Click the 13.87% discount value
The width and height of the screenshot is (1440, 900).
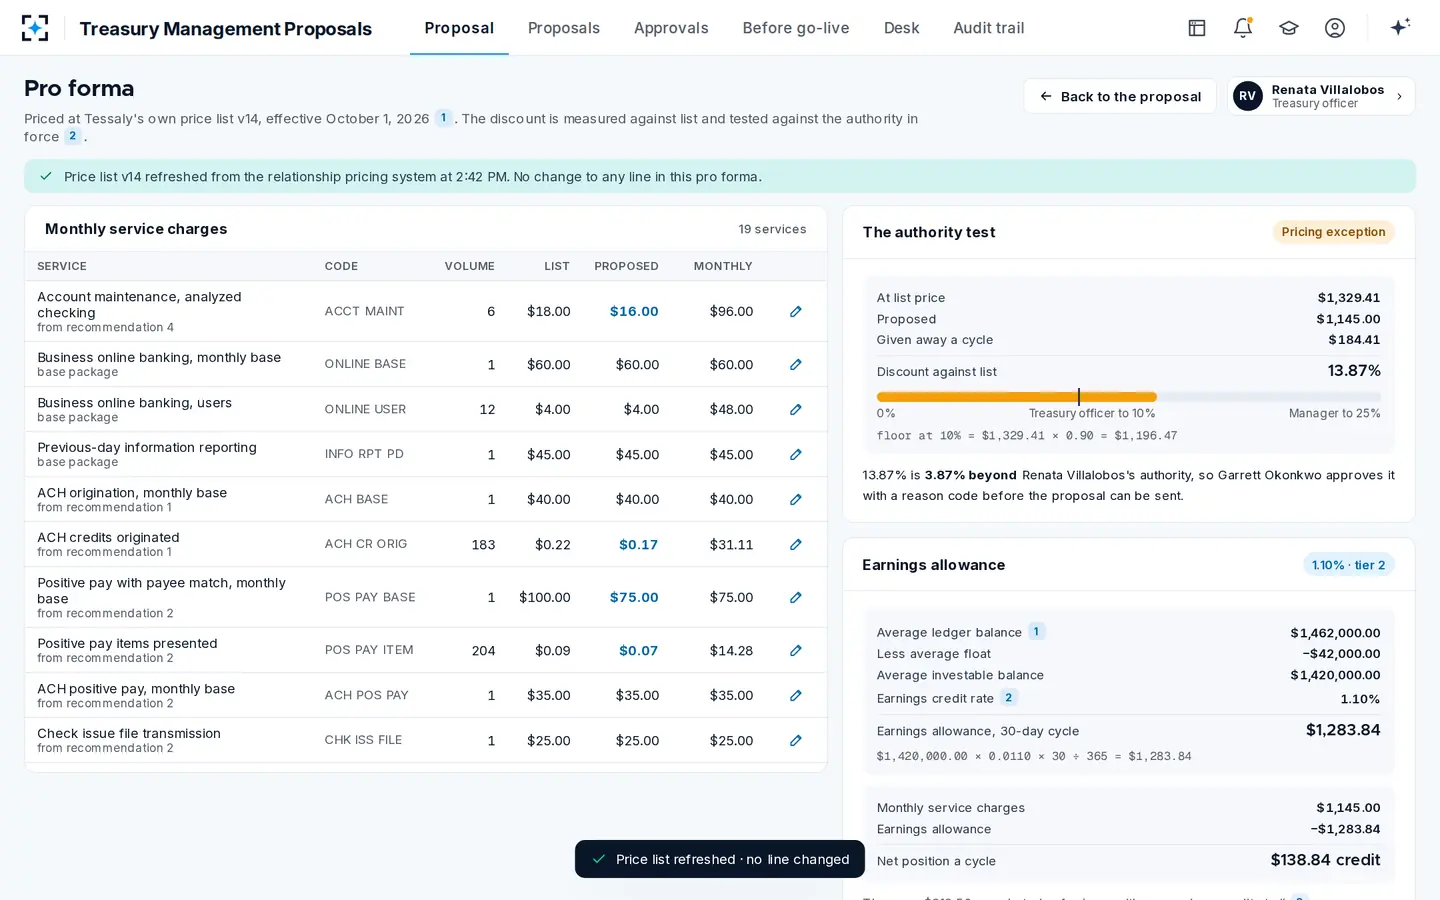point(1354,371)
